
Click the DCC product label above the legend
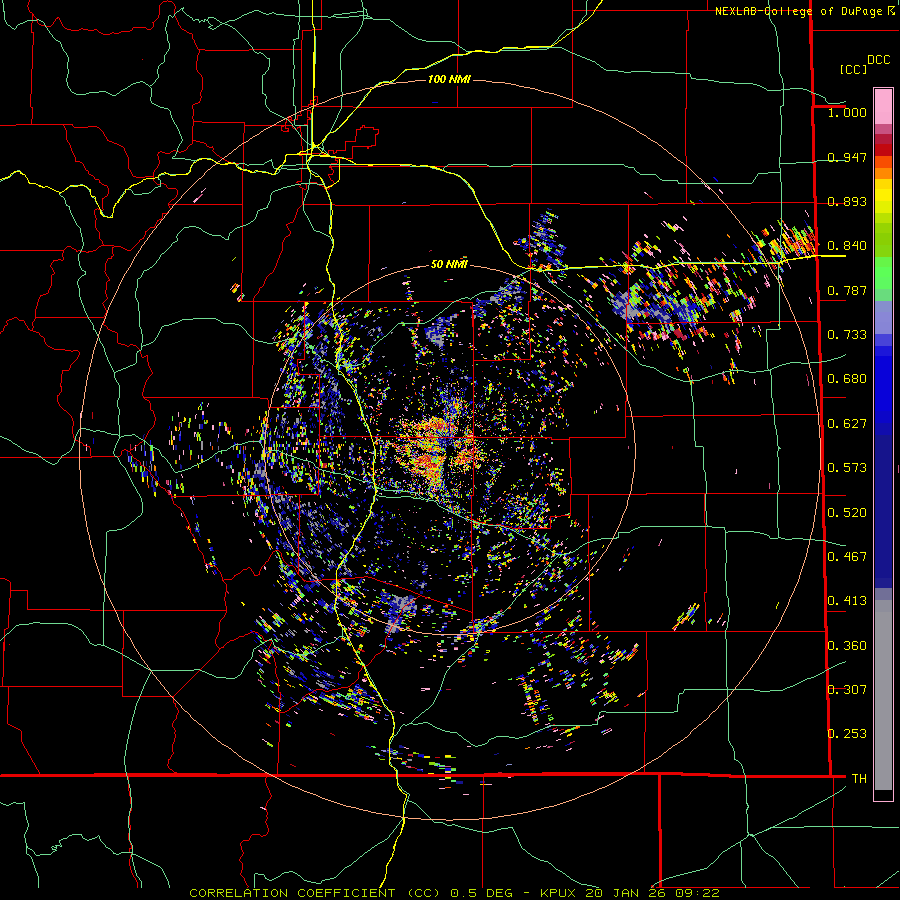pyautogui.click(x=878, y=60)
